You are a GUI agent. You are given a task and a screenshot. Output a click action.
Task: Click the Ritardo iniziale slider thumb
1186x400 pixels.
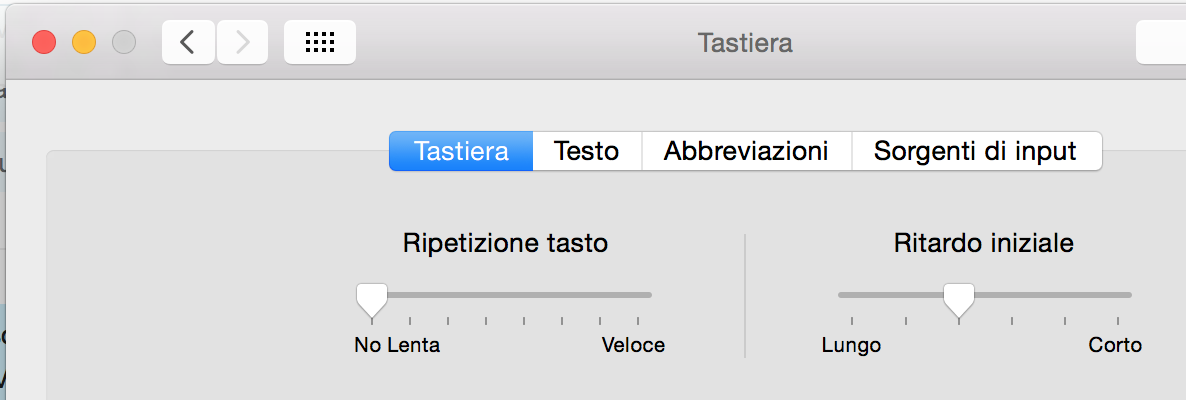tap(959, 300)
